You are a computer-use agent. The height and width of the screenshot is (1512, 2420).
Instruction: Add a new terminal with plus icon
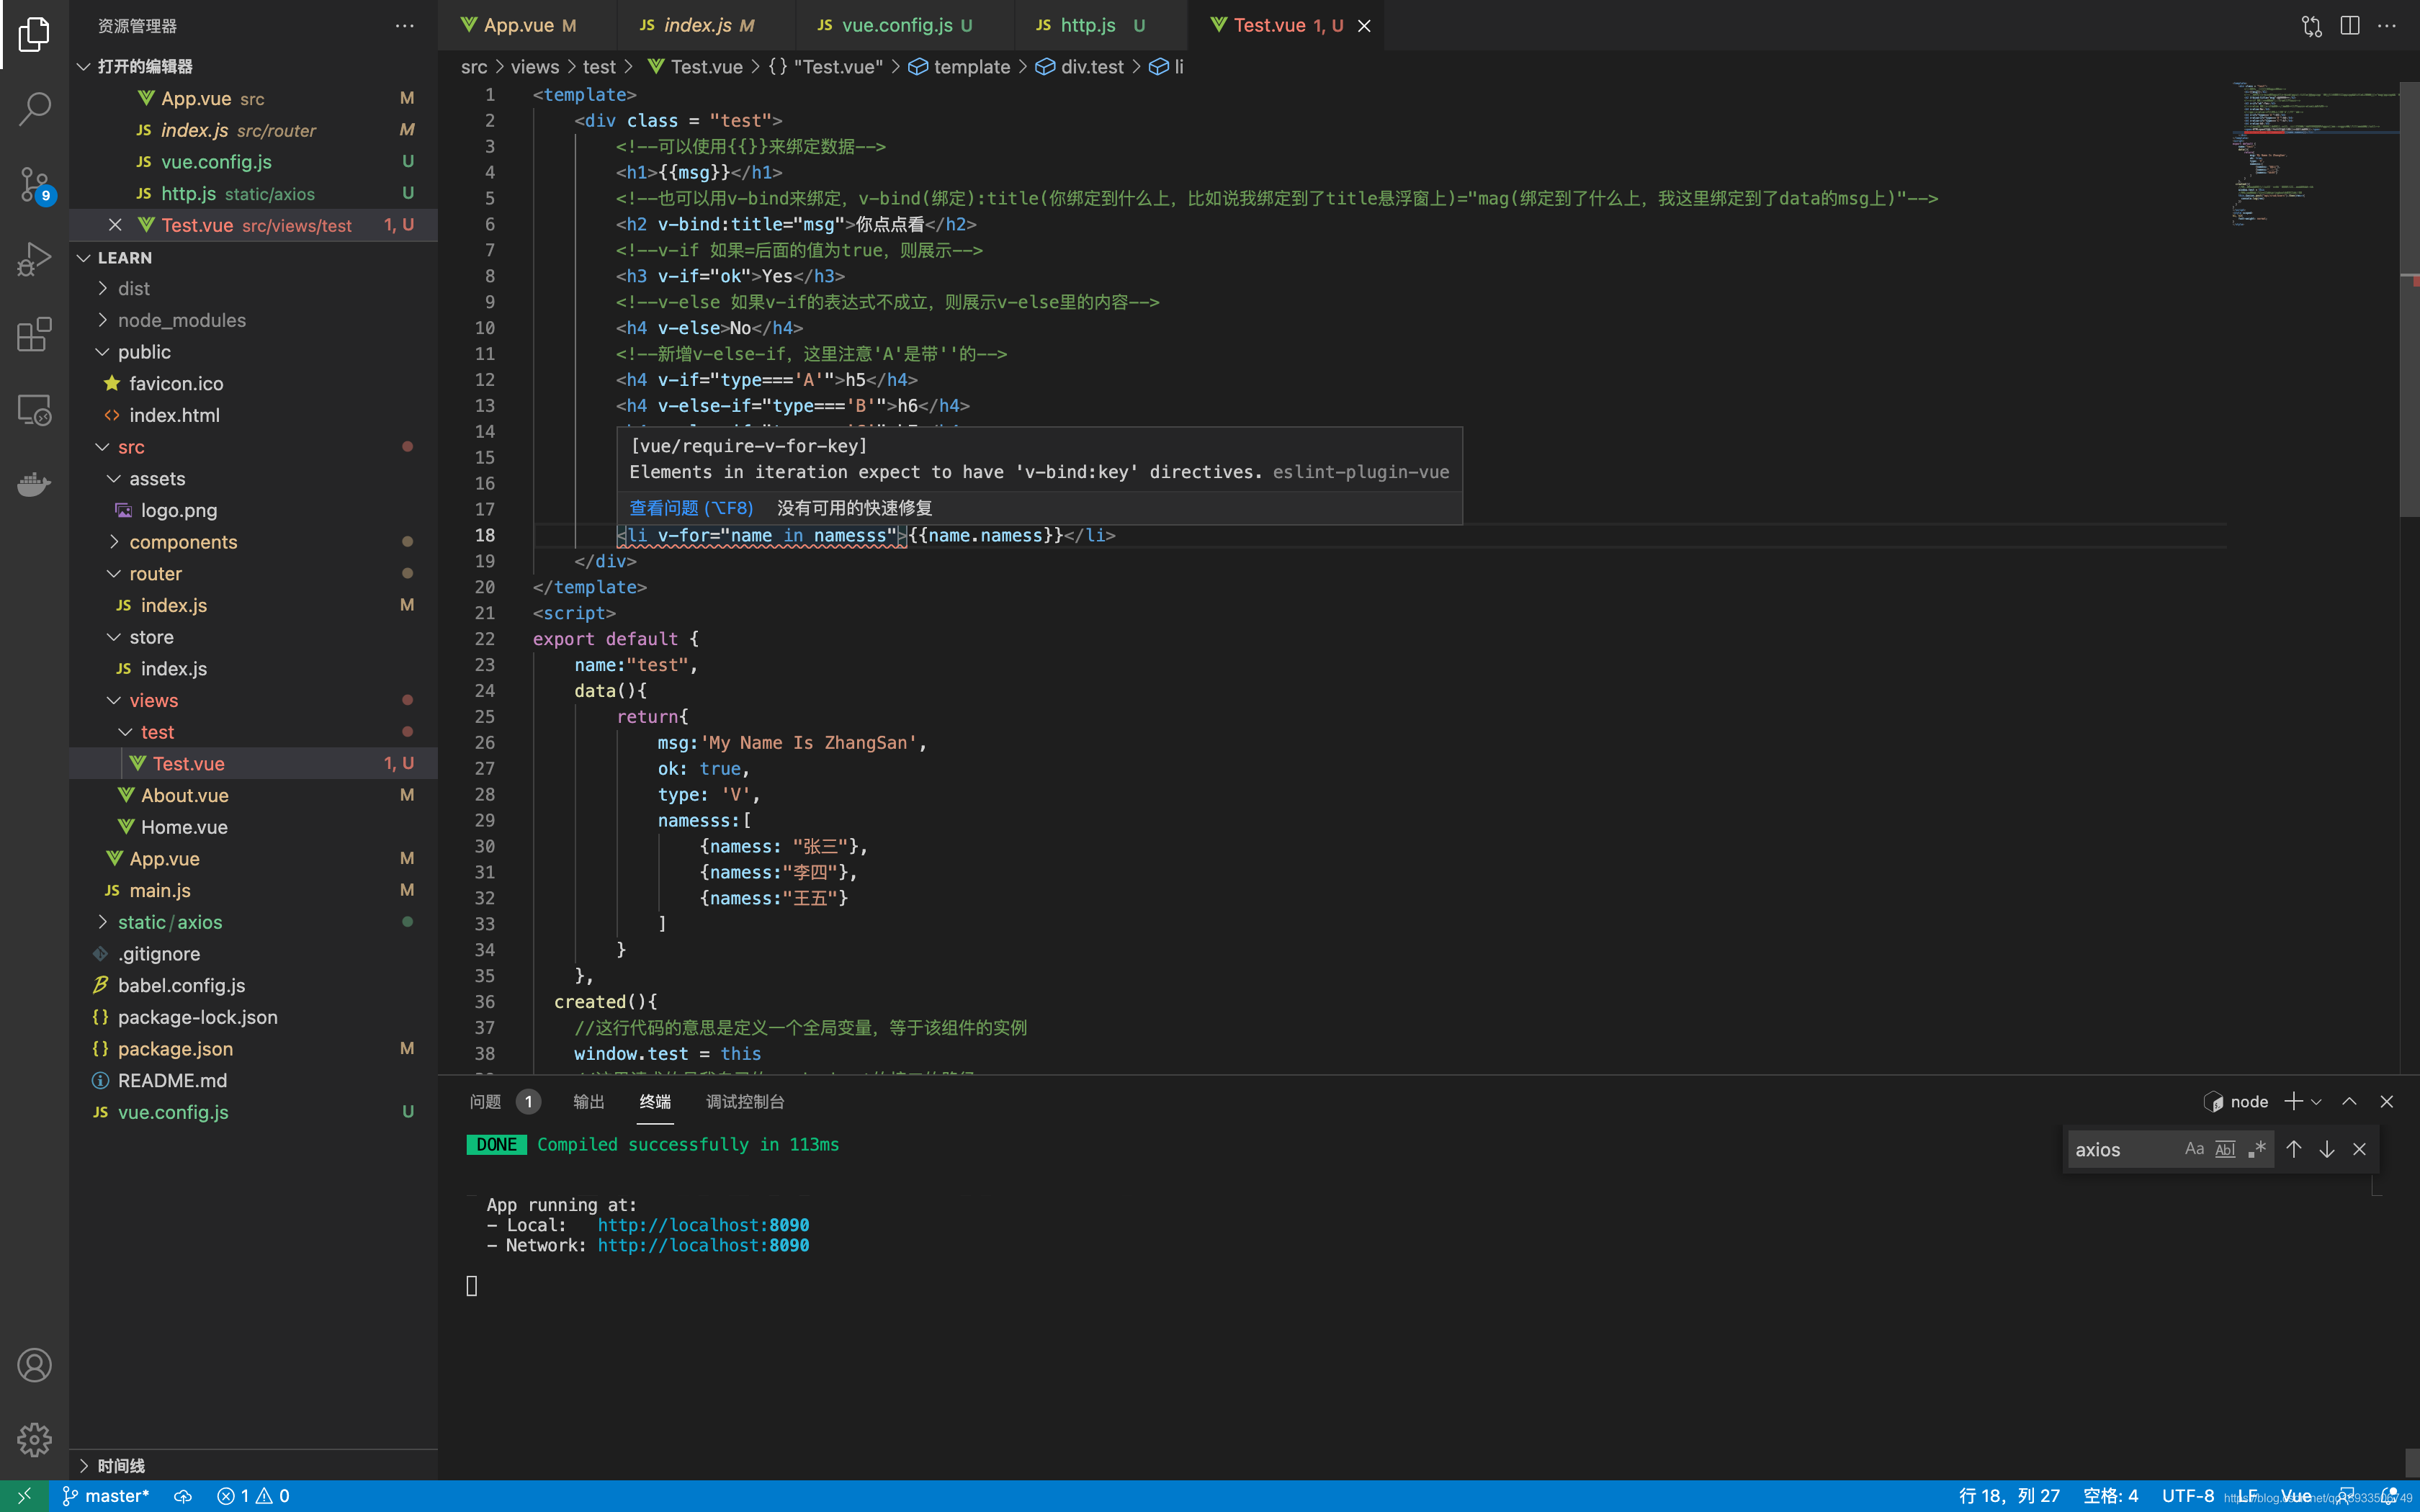click(2293, 1101)
